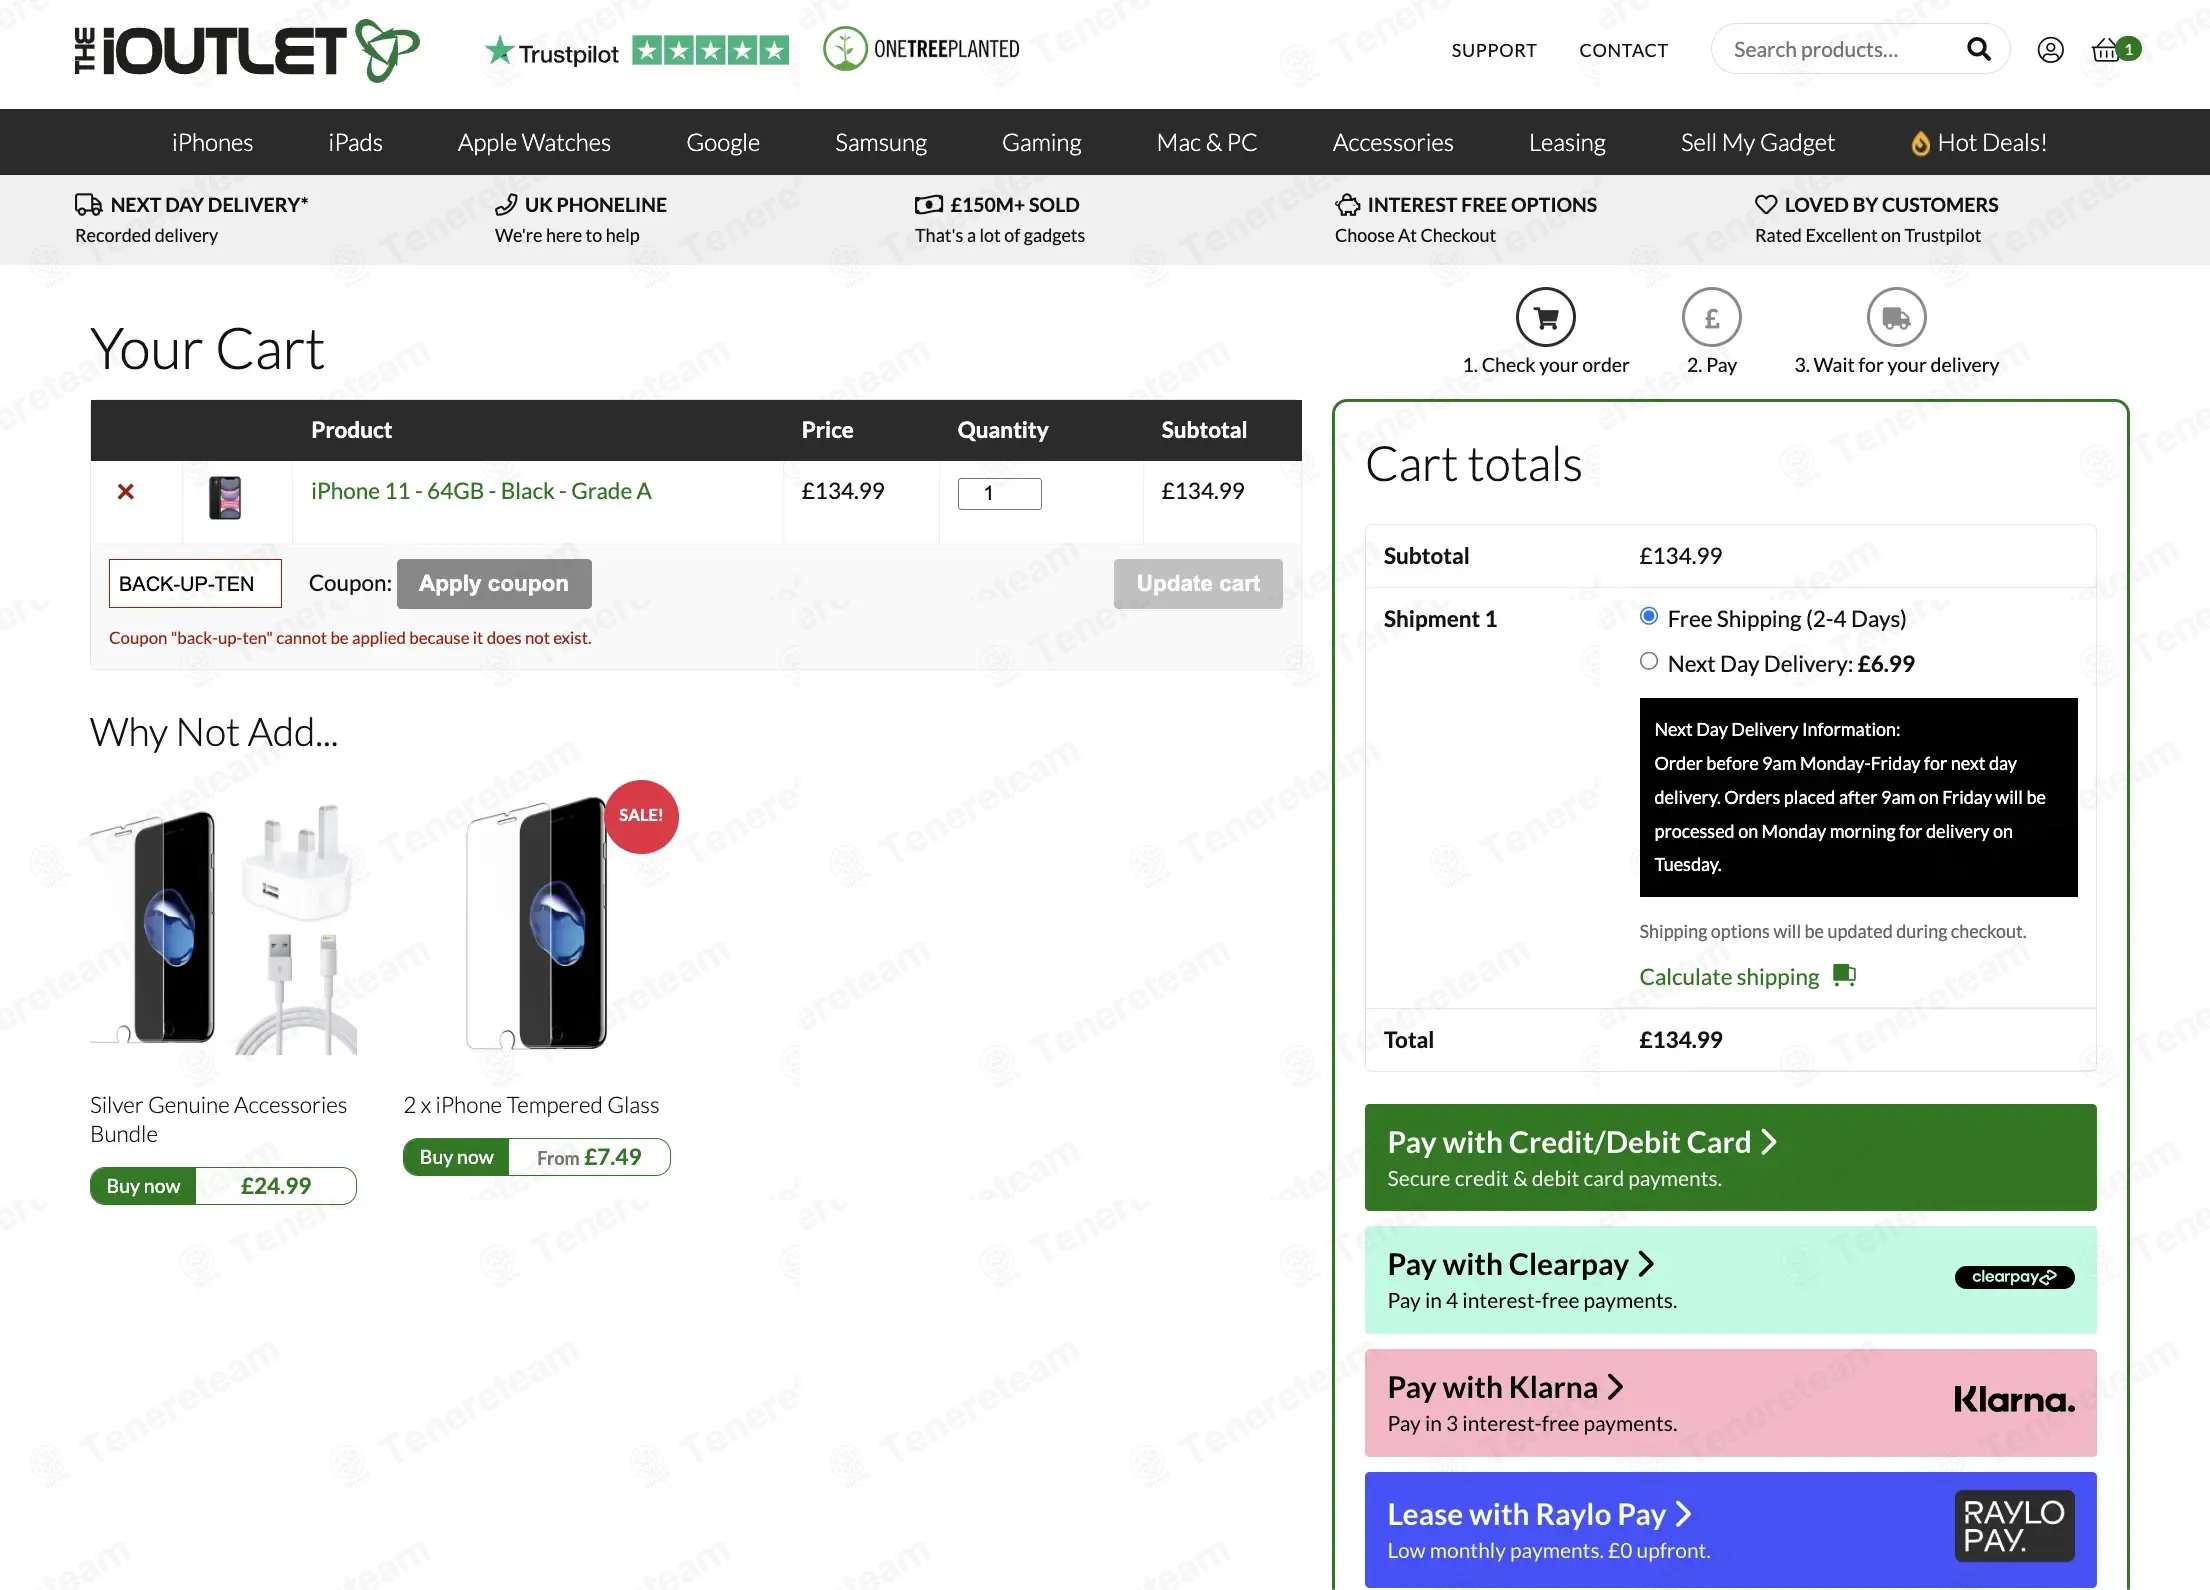Click the iOutlet logo
This screenshot has height=1590, width=2210.
247,51
